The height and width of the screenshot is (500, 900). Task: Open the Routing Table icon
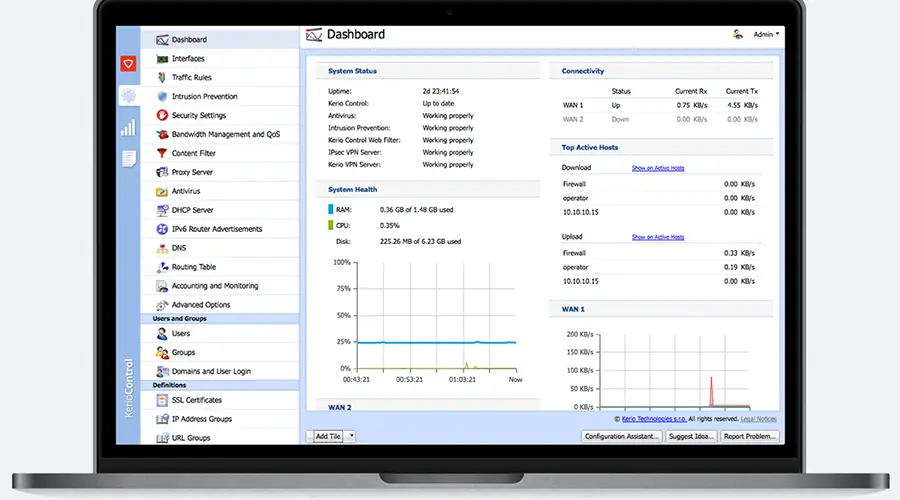pos(162,267)
